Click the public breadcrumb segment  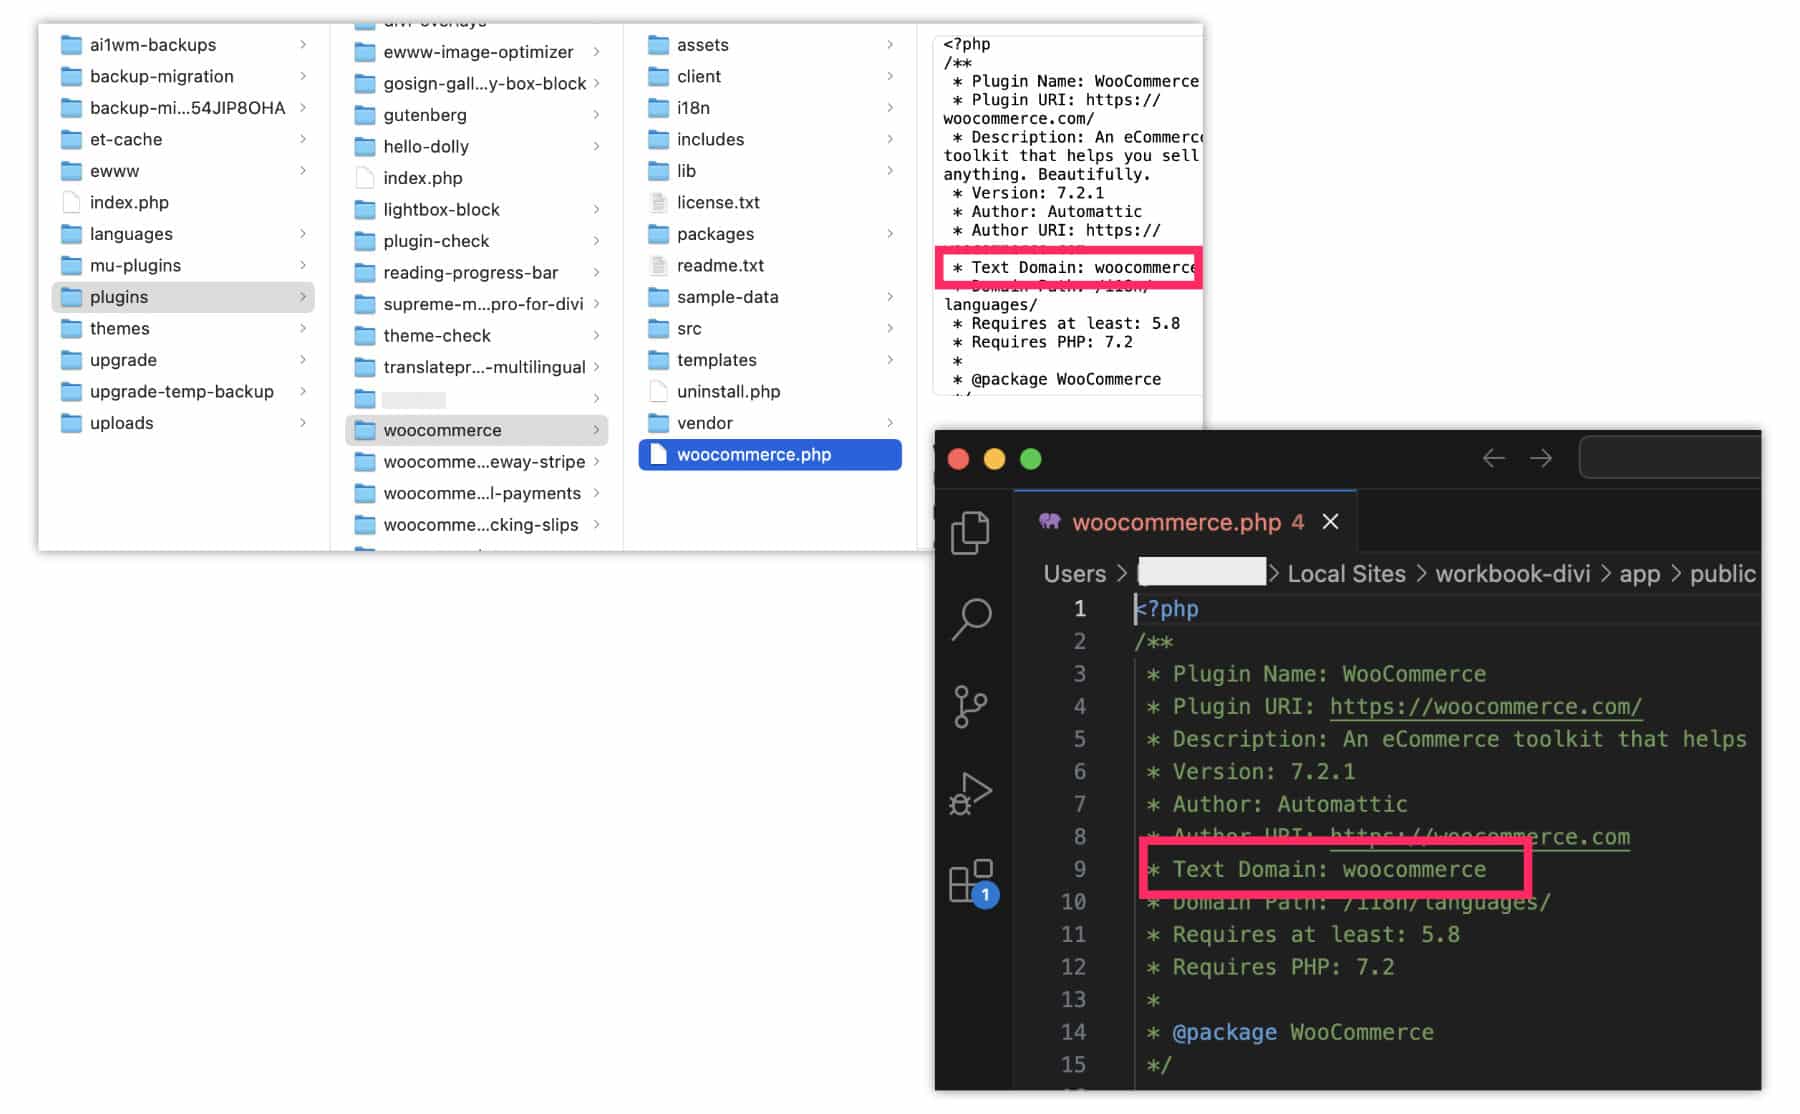[1722, 573]
